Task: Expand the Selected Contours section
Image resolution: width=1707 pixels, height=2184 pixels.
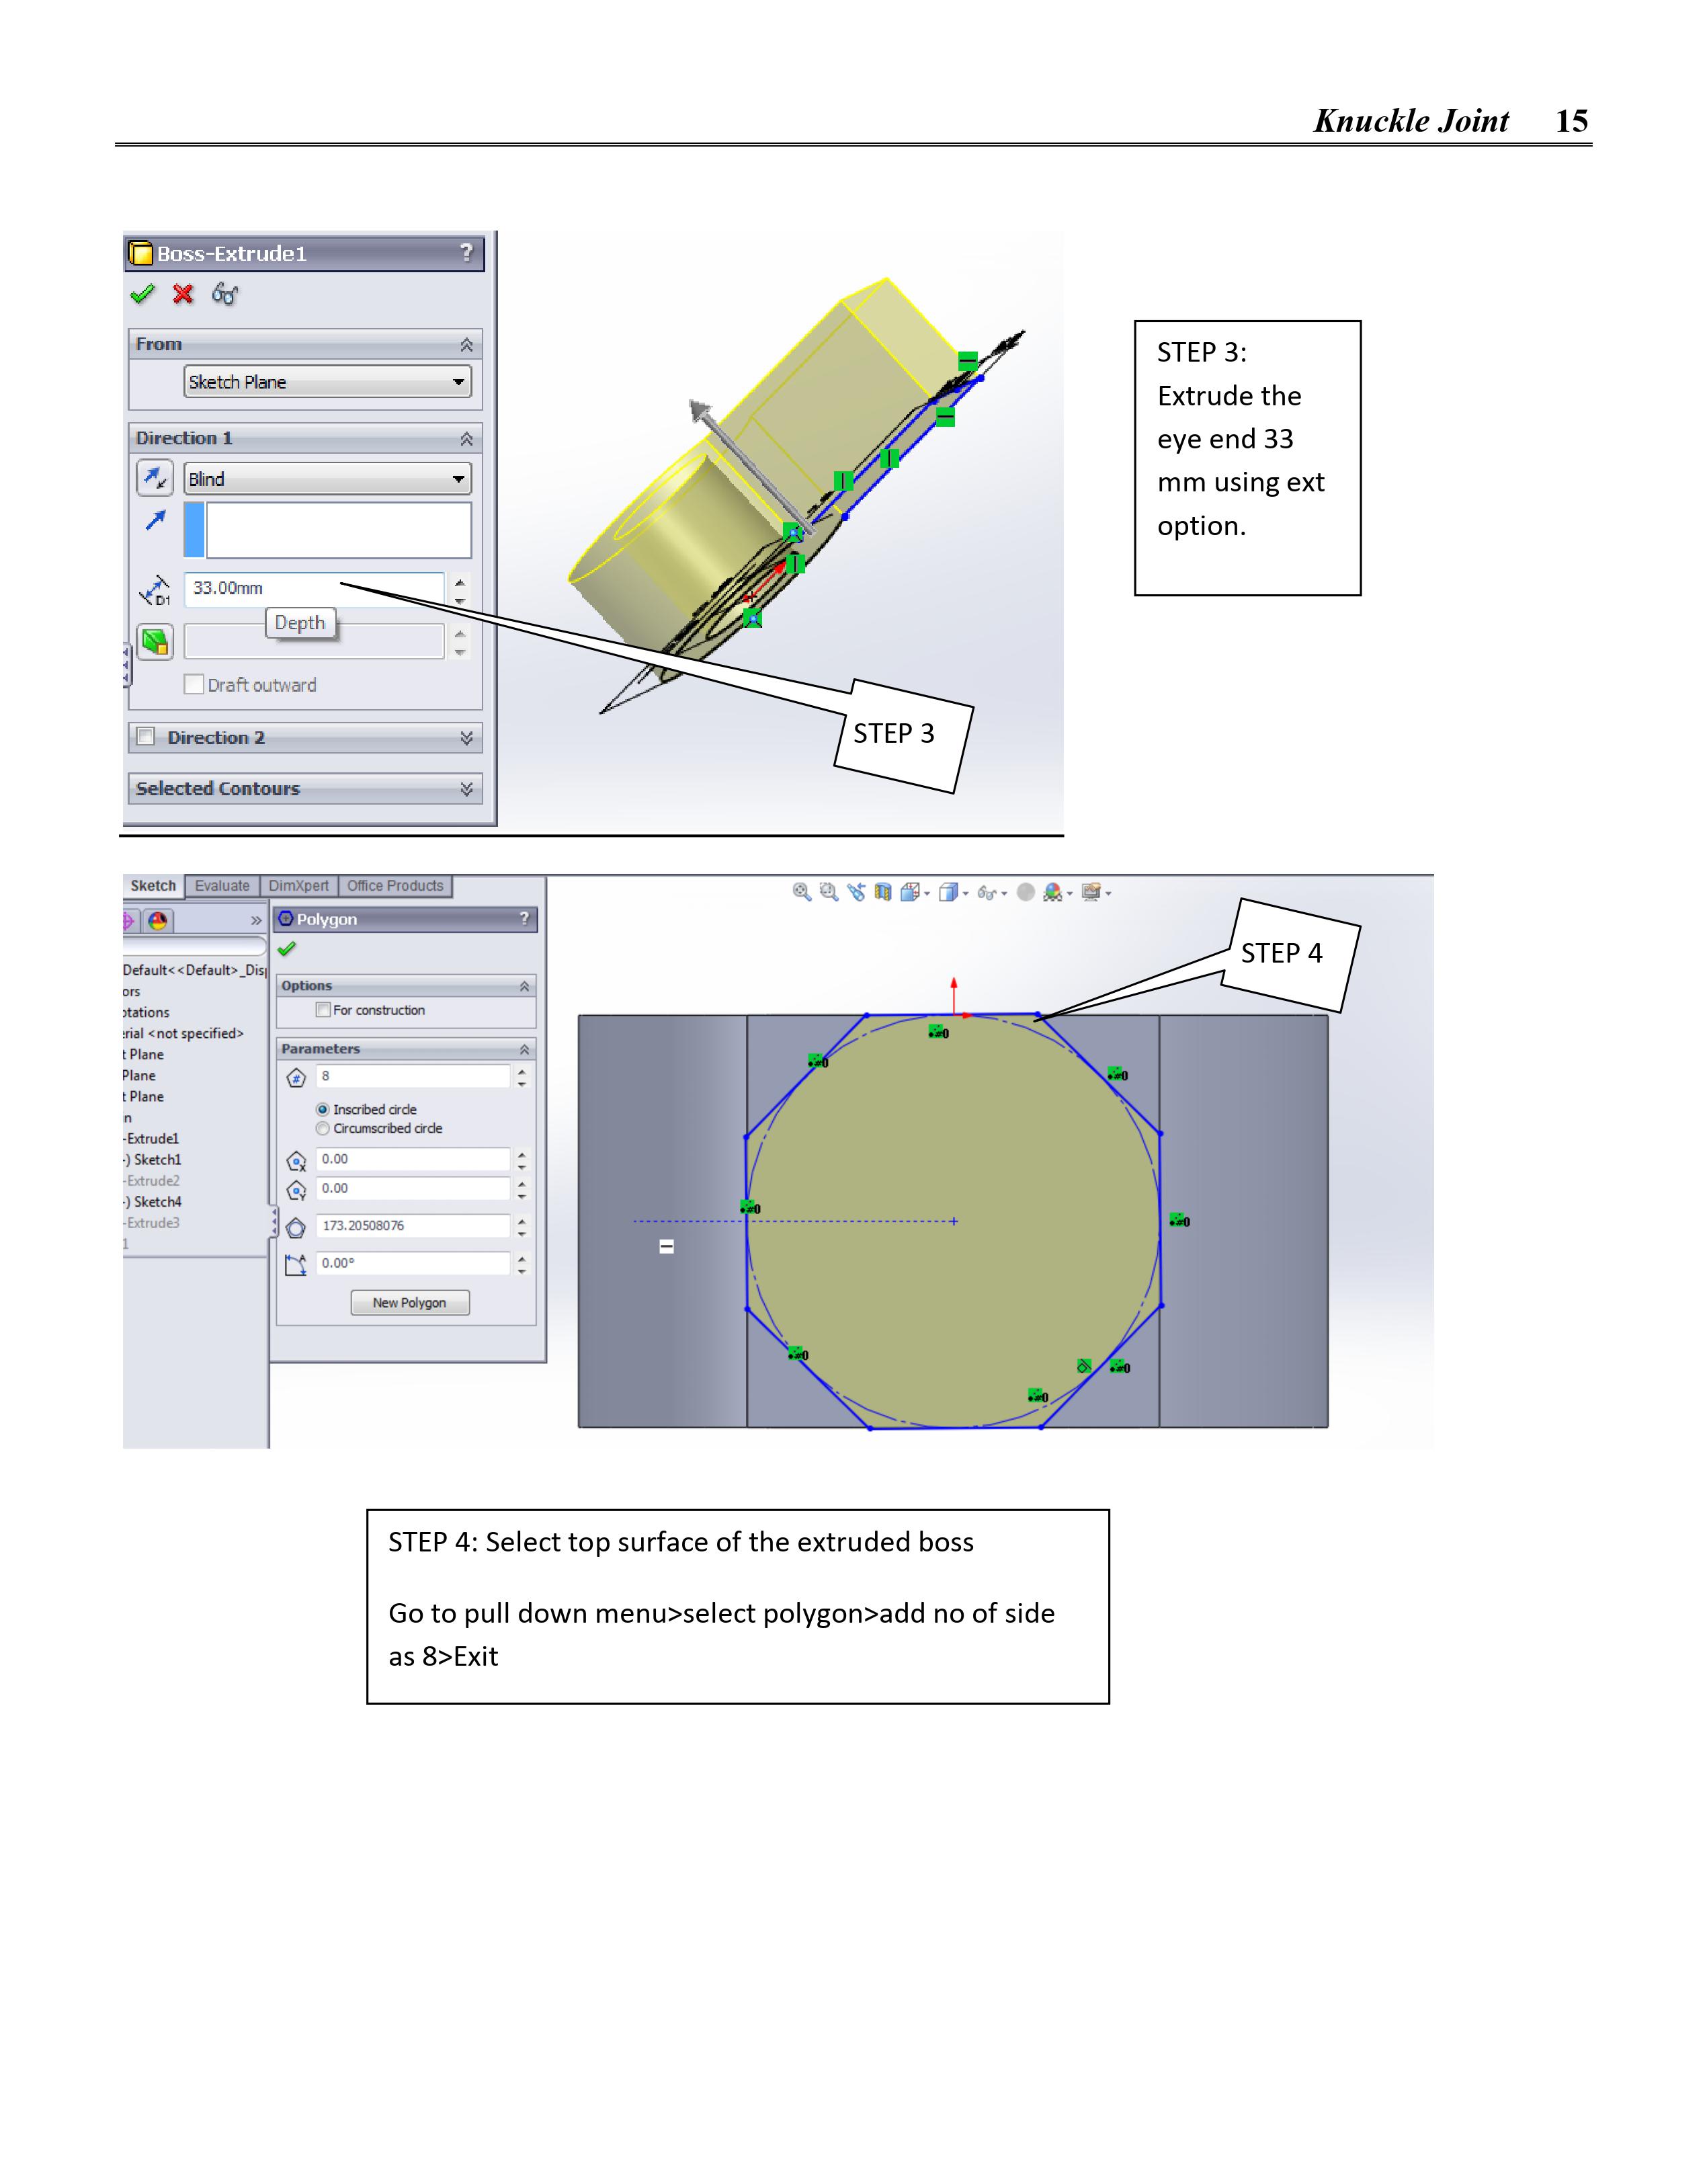Action: pos(466,789)
